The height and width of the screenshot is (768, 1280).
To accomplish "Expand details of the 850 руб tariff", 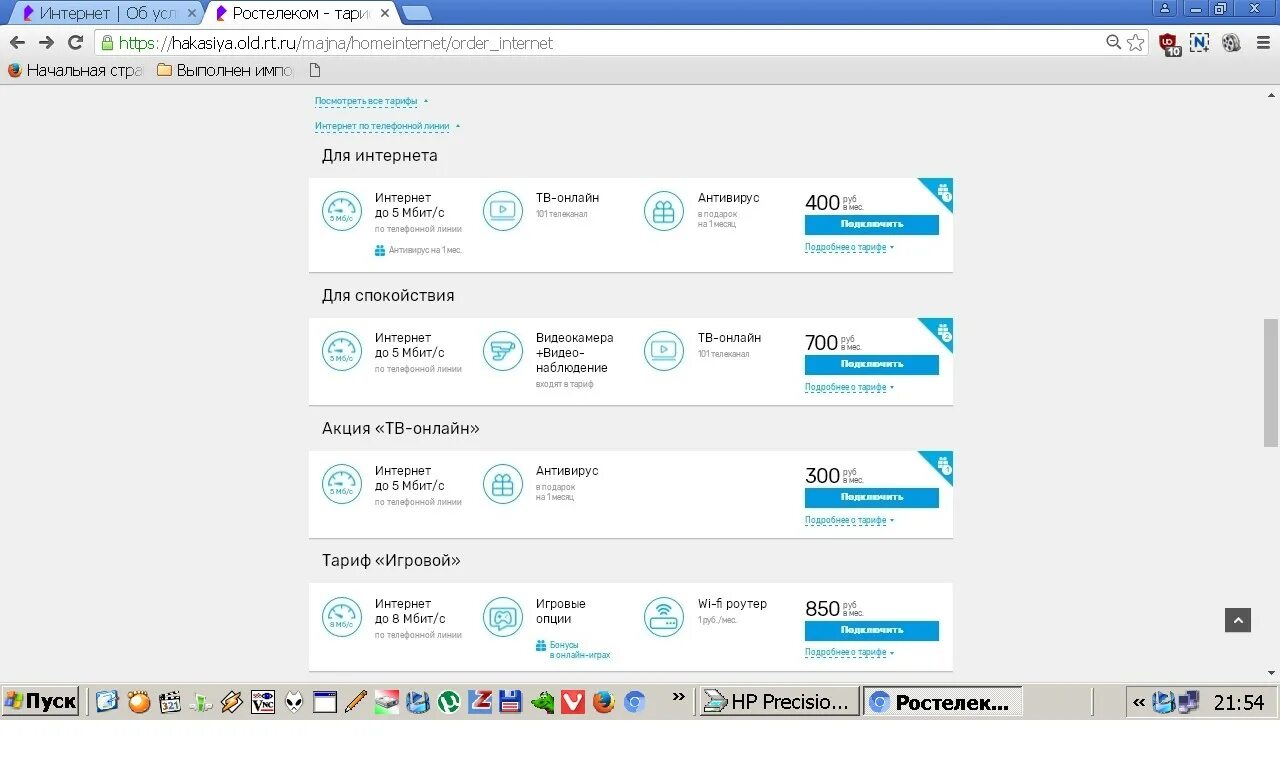I will (849, 652).
